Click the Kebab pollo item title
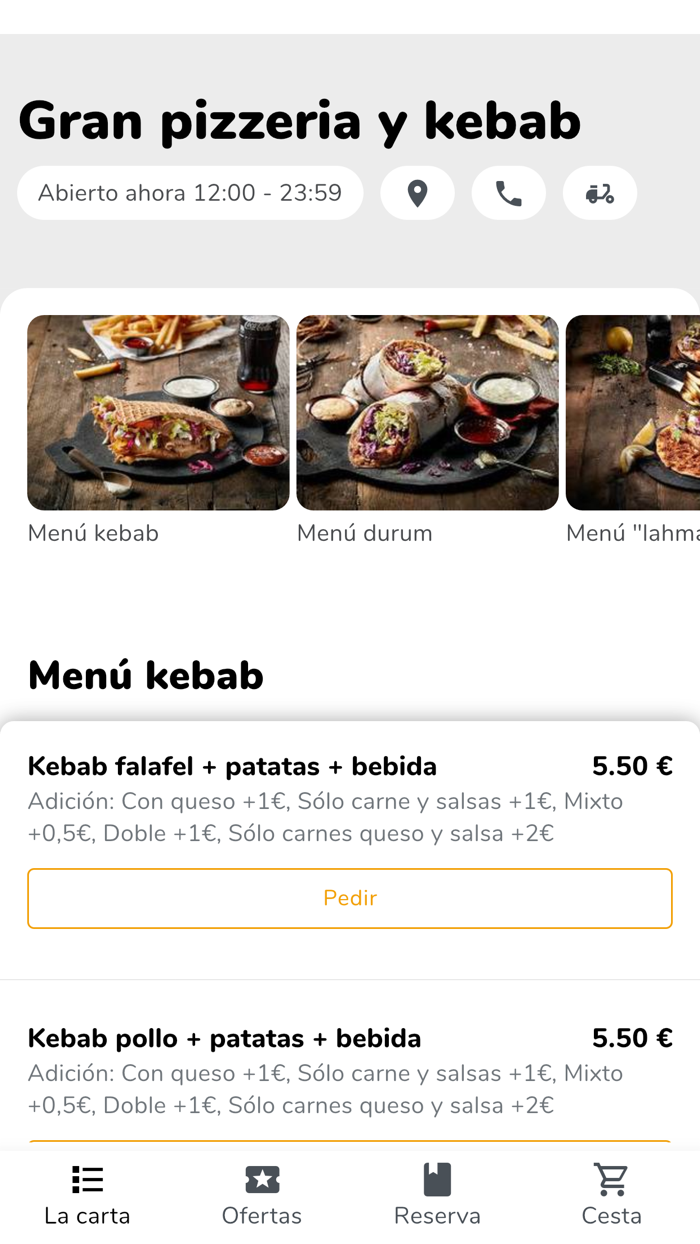This screenshot has width=700, height=1244. (223, 1038)
